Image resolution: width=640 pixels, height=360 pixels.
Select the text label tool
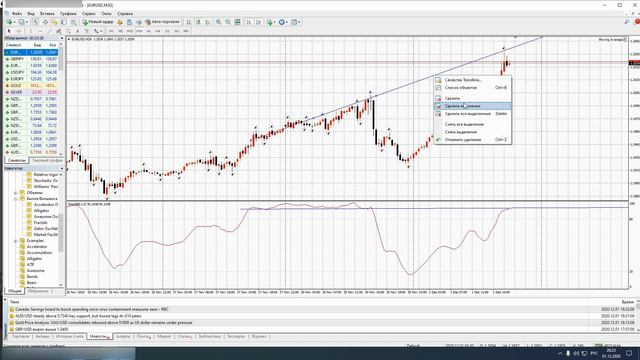[x=87, y=31]
